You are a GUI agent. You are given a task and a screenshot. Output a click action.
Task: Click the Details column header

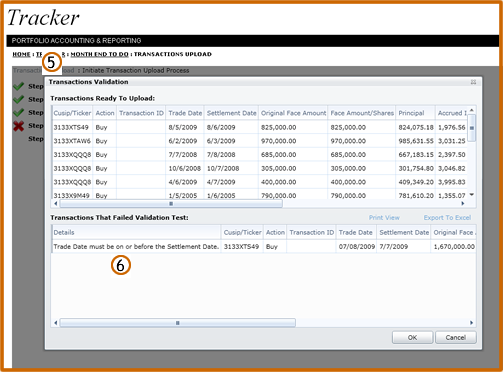[136, 232]
